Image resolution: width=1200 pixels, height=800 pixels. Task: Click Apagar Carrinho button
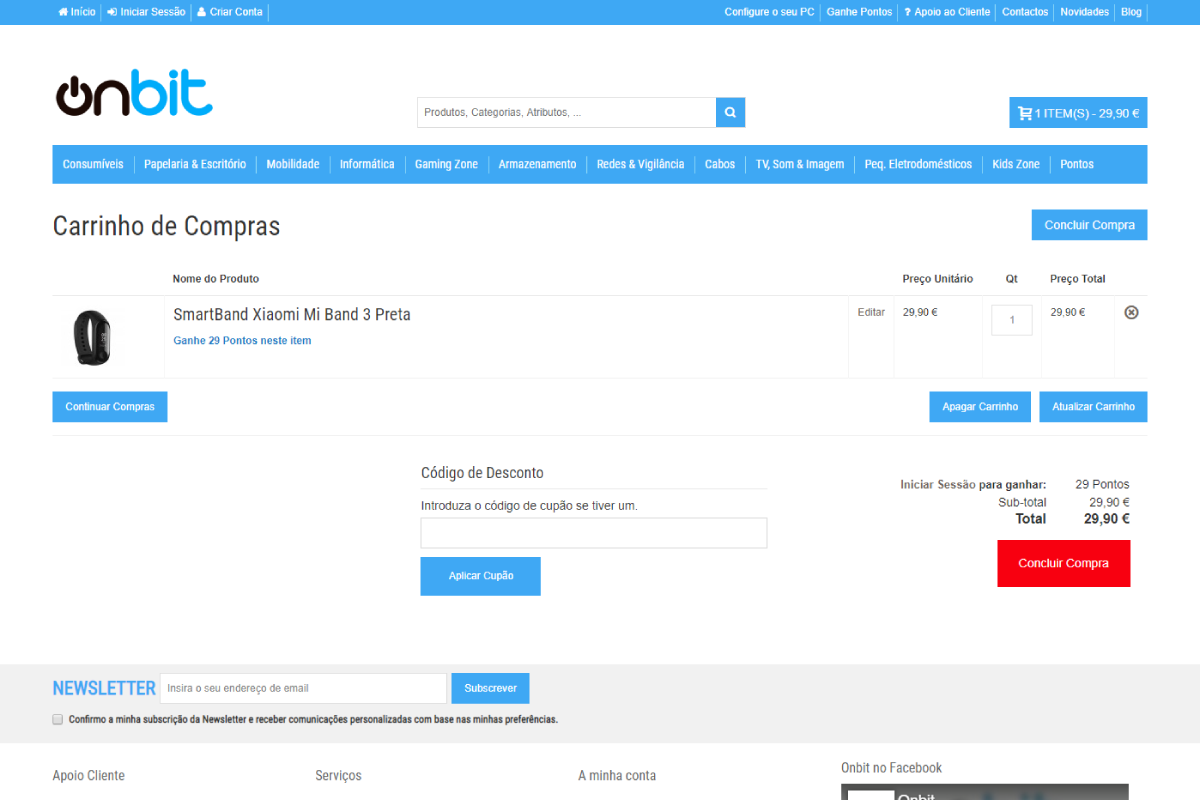(x=980, y=407)
